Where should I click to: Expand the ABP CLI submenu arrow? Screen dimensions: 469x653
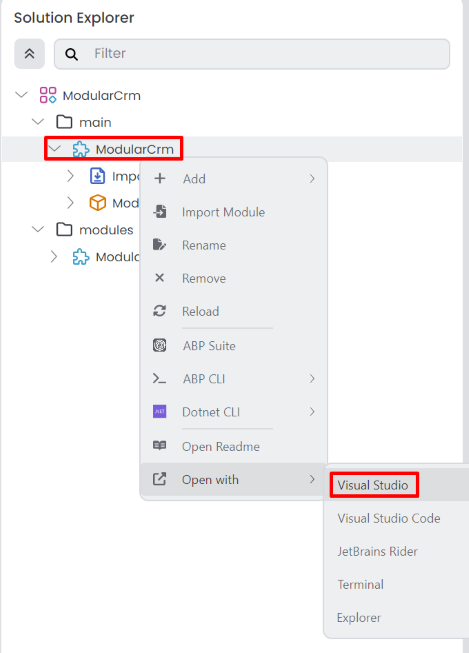pyautogui.click(x=312, y=379)
